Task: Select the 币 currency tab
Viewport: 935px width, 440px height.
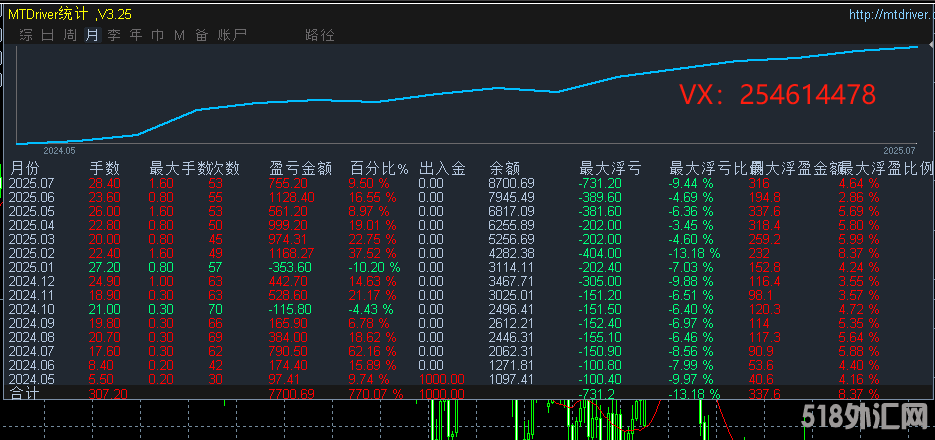Action: pos(158,35)
